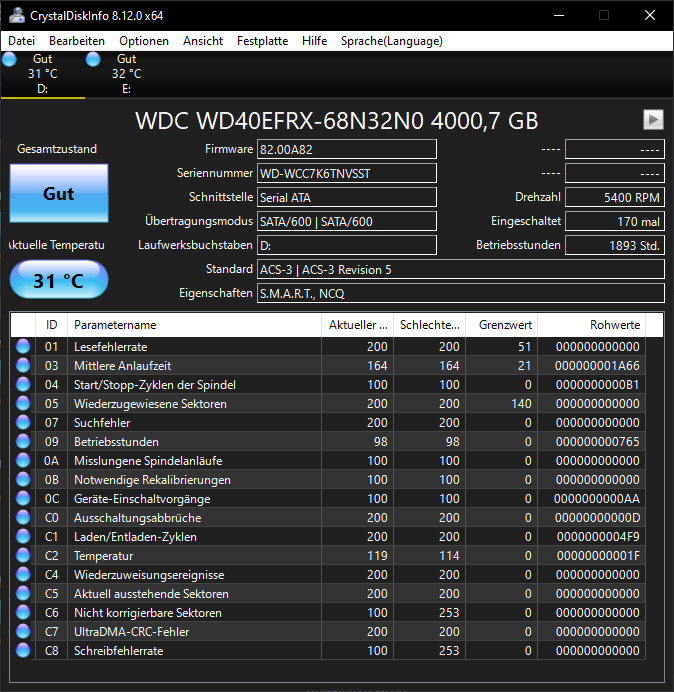This screenshot has width=674, height=692.
Task: Click the Standard ACS-3 field
Action: pos(461,269)
